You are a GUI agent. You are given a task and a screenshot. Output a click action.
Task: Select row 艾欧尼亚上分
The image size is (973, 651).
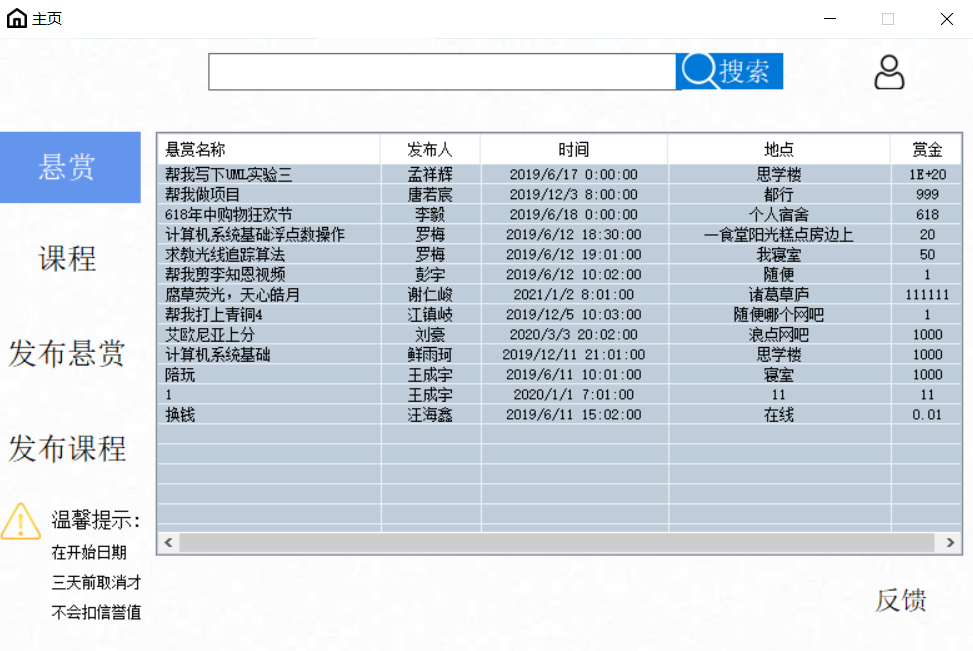pyautogui.click(x=559, y=334)
